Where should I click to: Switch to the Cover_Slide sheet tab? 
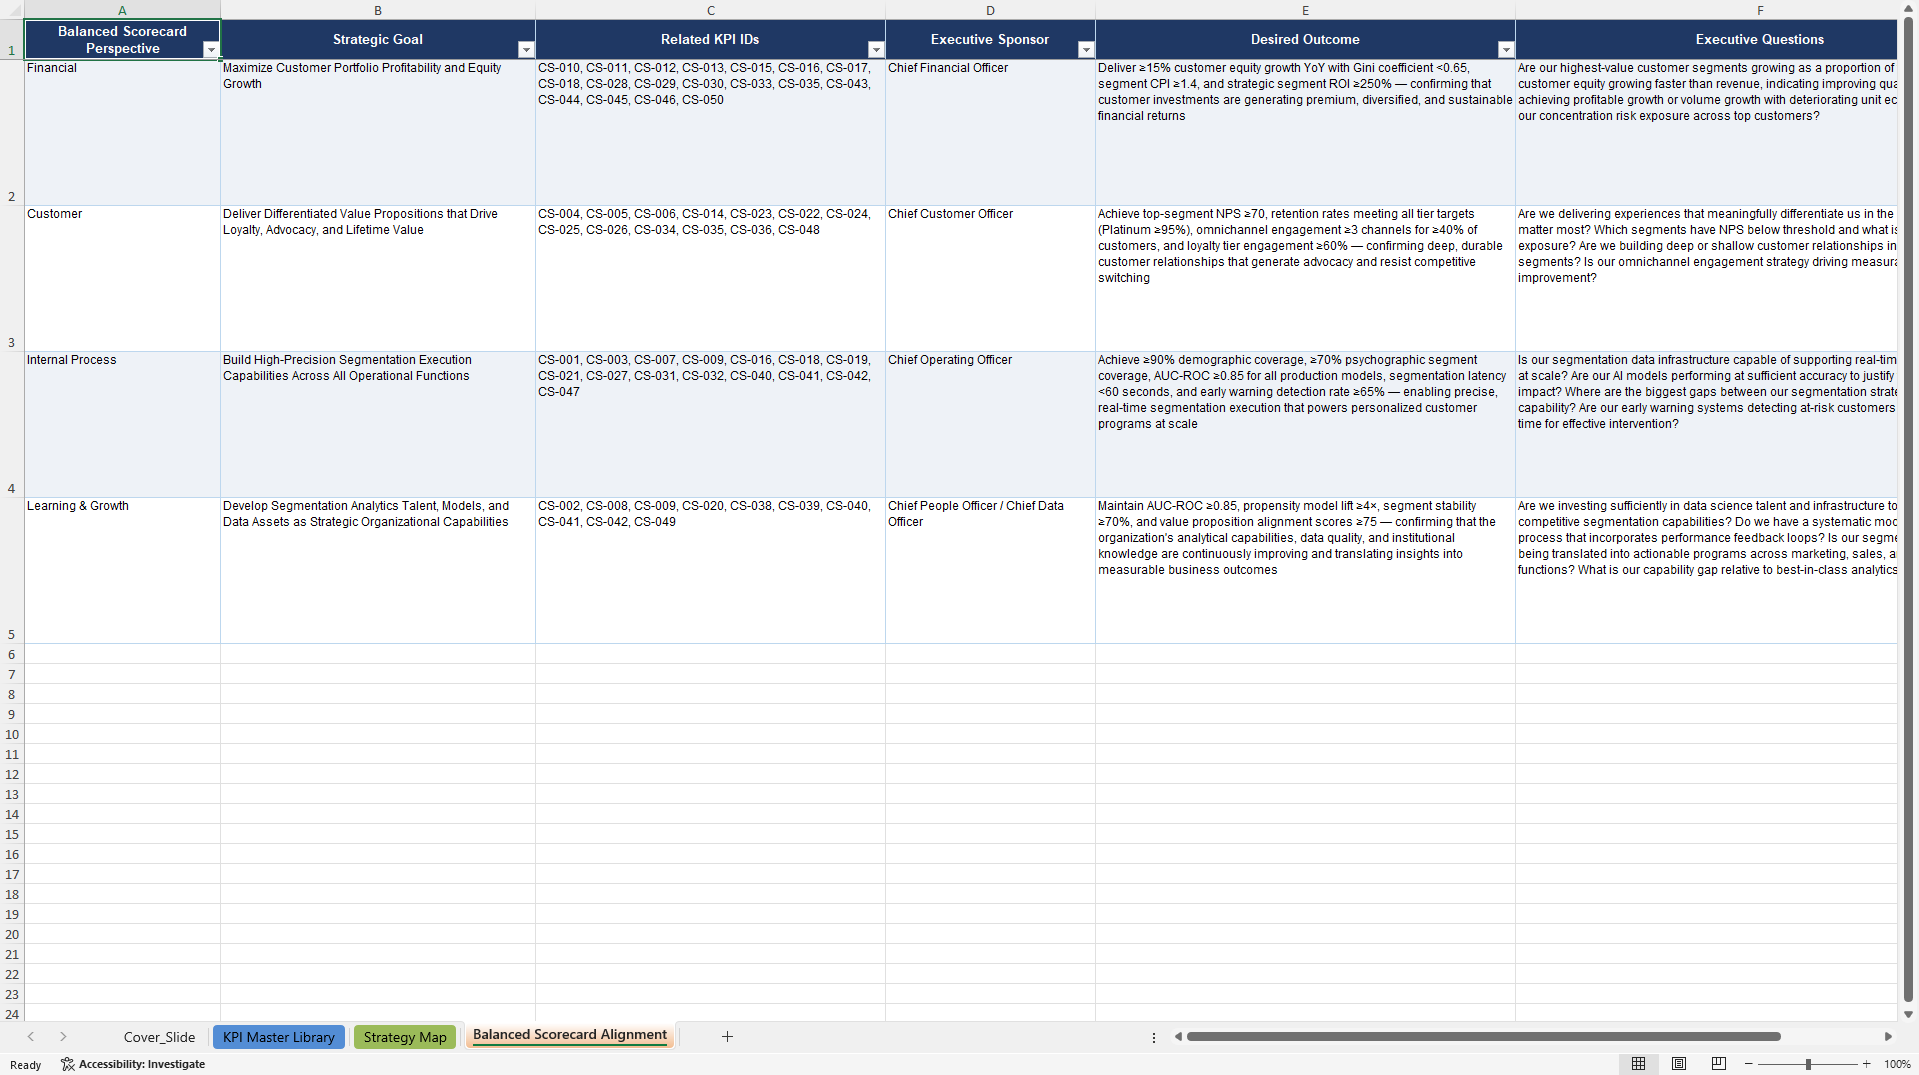[x=159, y=1037]
